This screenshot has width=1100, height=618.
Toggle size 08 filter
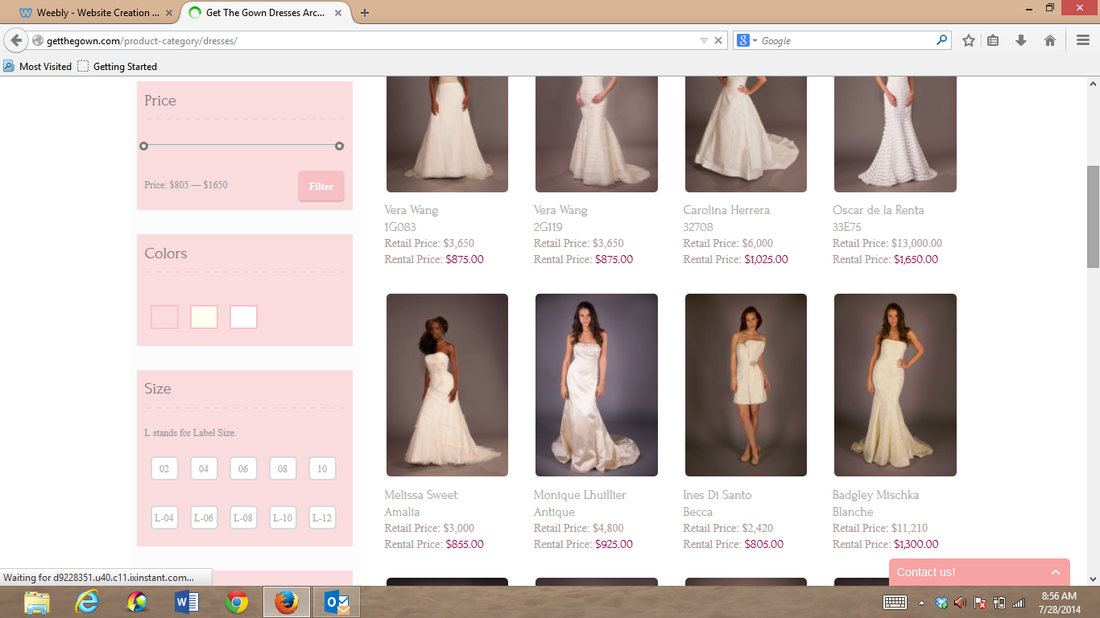tap(283, 469)
